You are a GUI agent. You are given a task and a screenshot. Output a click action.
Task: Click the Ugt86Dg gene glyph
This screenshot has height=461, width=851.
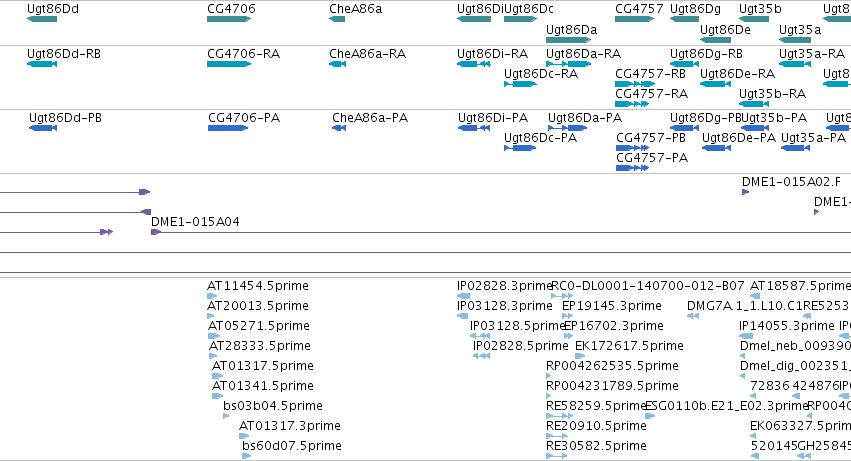point(684,19)
